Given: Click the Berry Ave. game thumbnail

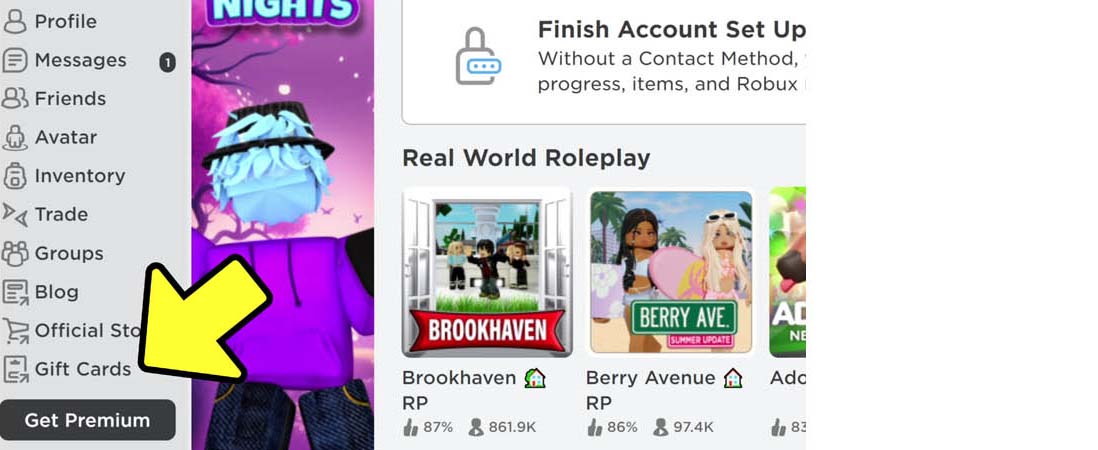Looking at the screenshot, I should click(x=671, y=272).
